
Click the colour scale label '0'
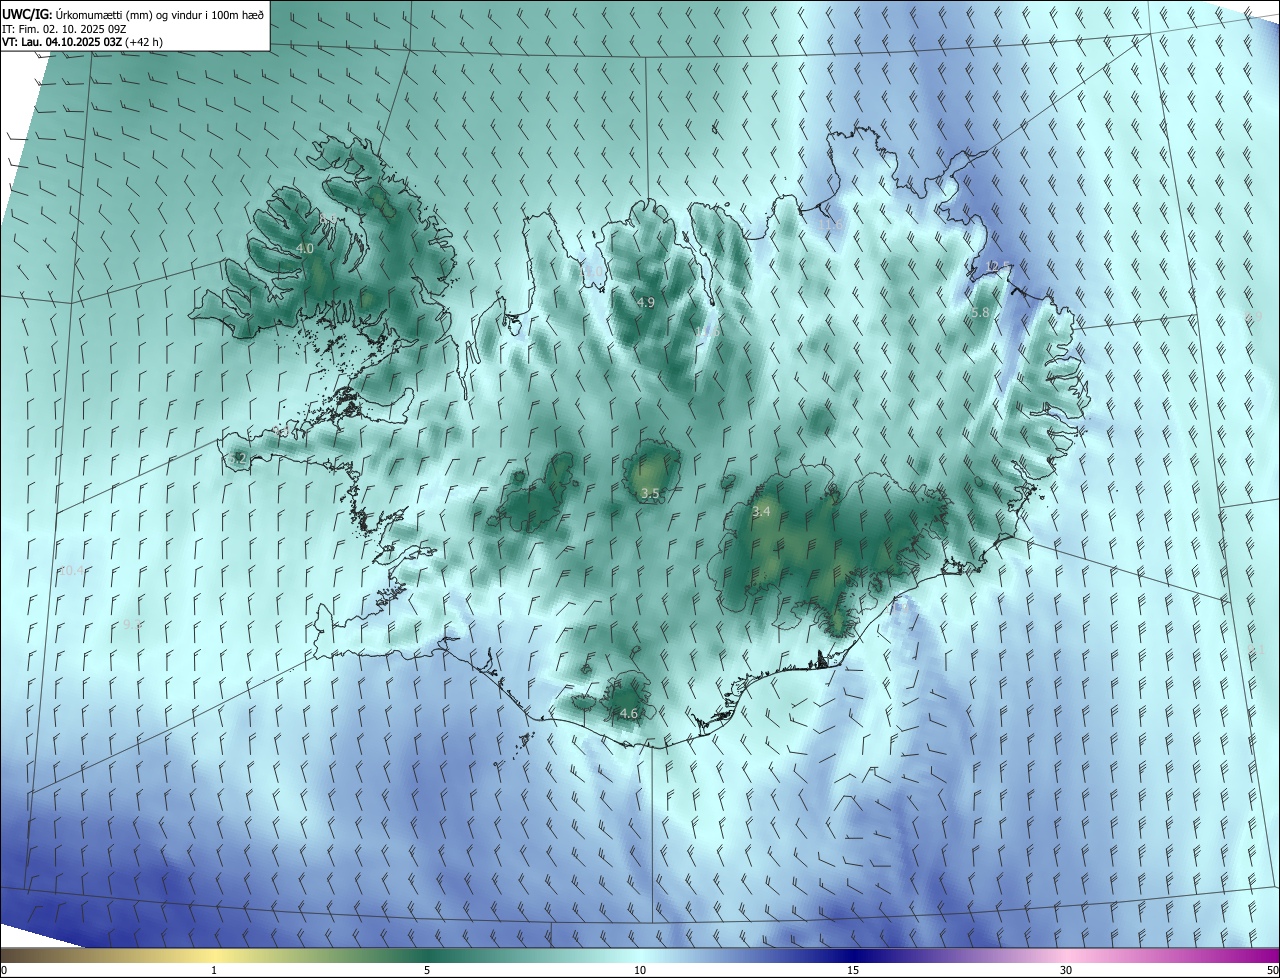tap(4, 970)
